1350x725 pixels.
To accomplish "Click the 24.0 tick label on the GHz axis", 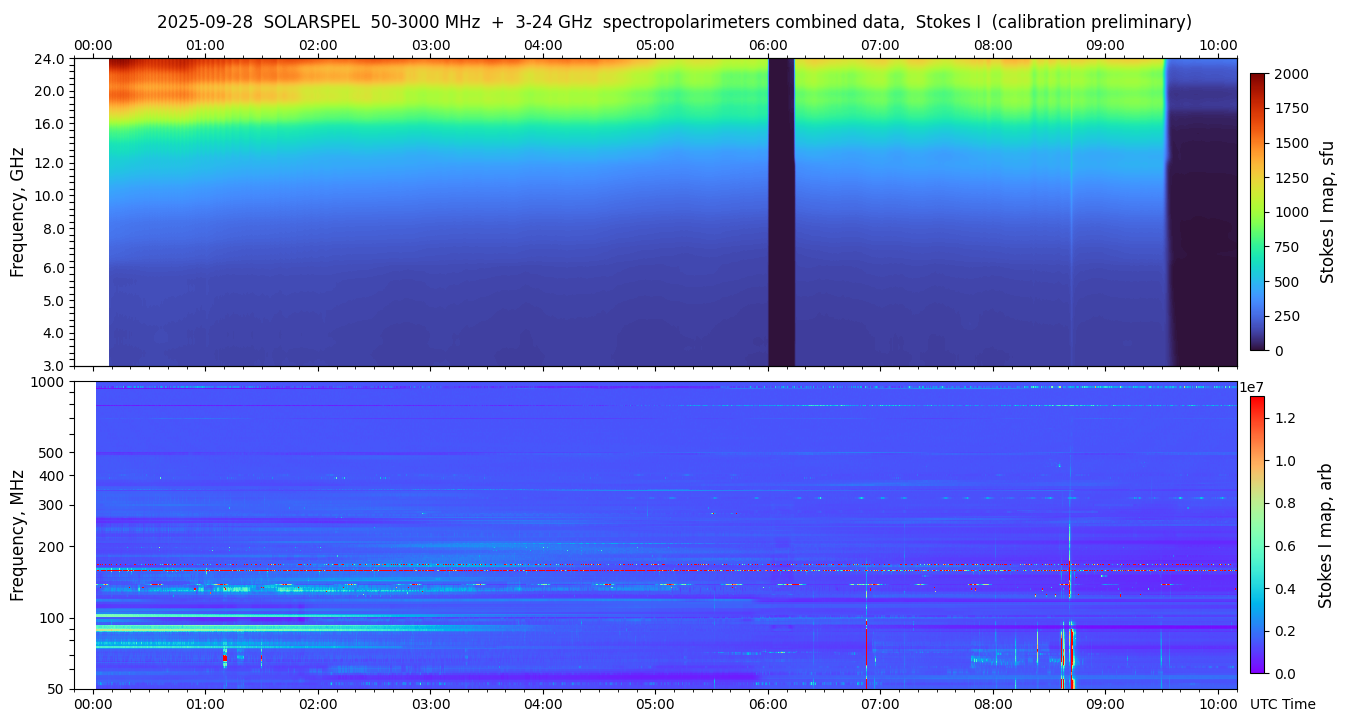I will tap(50, 59).
